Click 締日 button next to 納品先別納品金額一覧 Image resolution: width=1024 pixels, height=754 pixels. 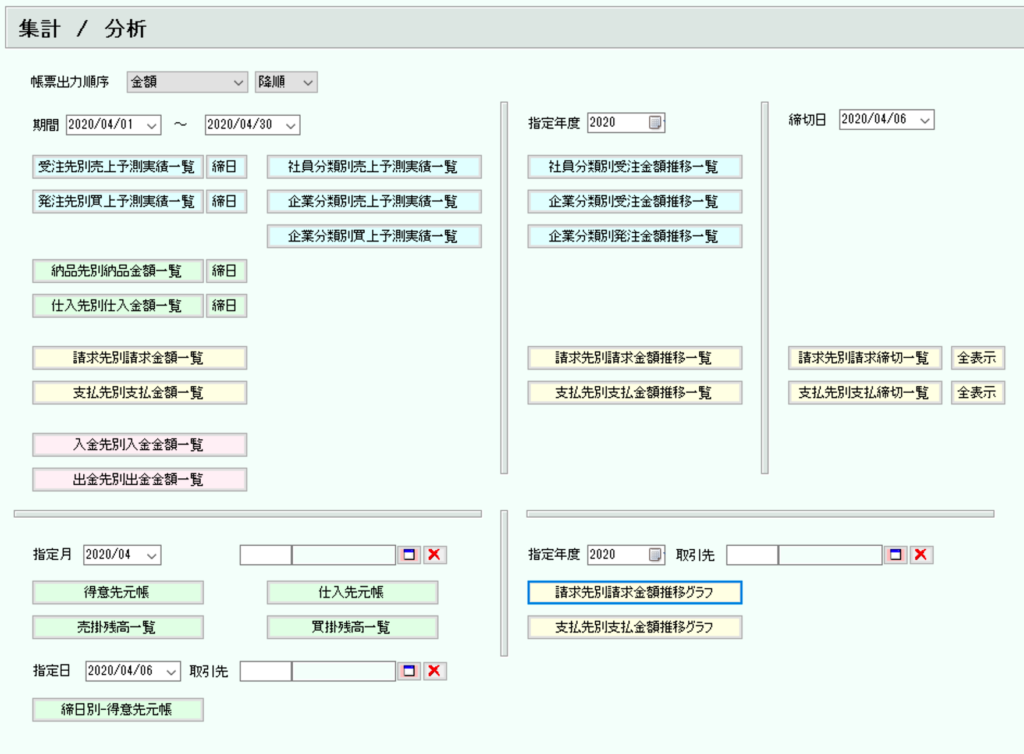[x=226, y=271]
